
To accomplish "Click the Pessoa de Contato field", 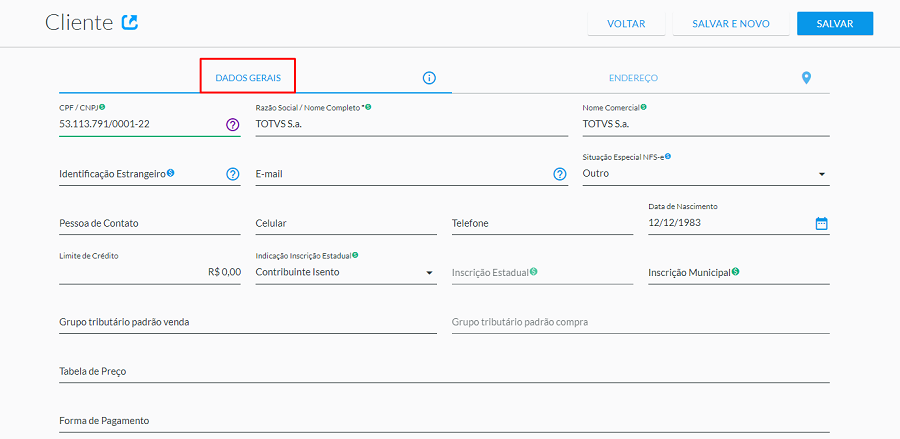I will click(150, 223).
